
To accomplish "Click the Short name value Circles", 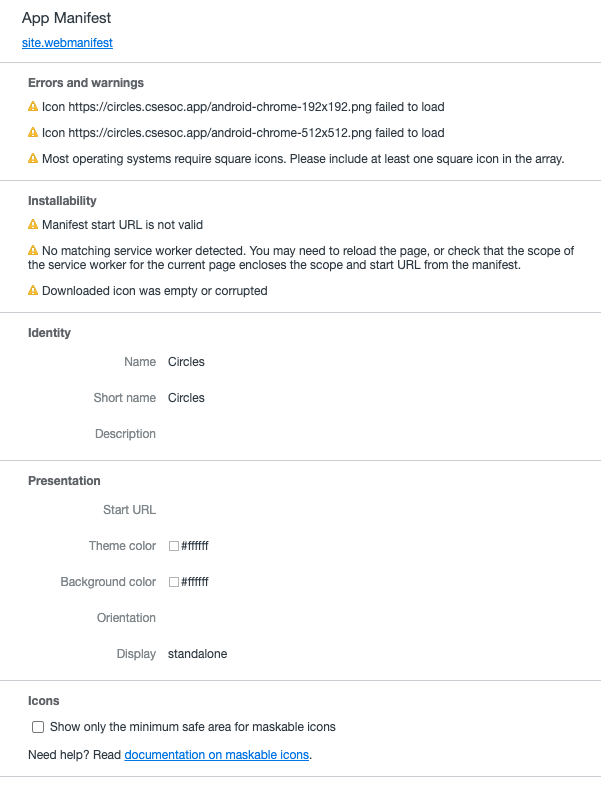I will pos(186,398).
